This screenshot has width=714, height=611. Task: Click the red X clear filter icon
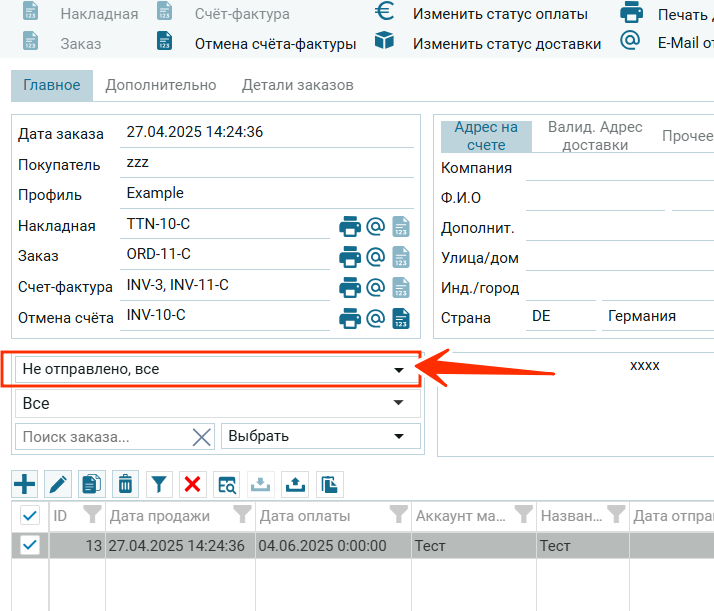click(193, 485)
